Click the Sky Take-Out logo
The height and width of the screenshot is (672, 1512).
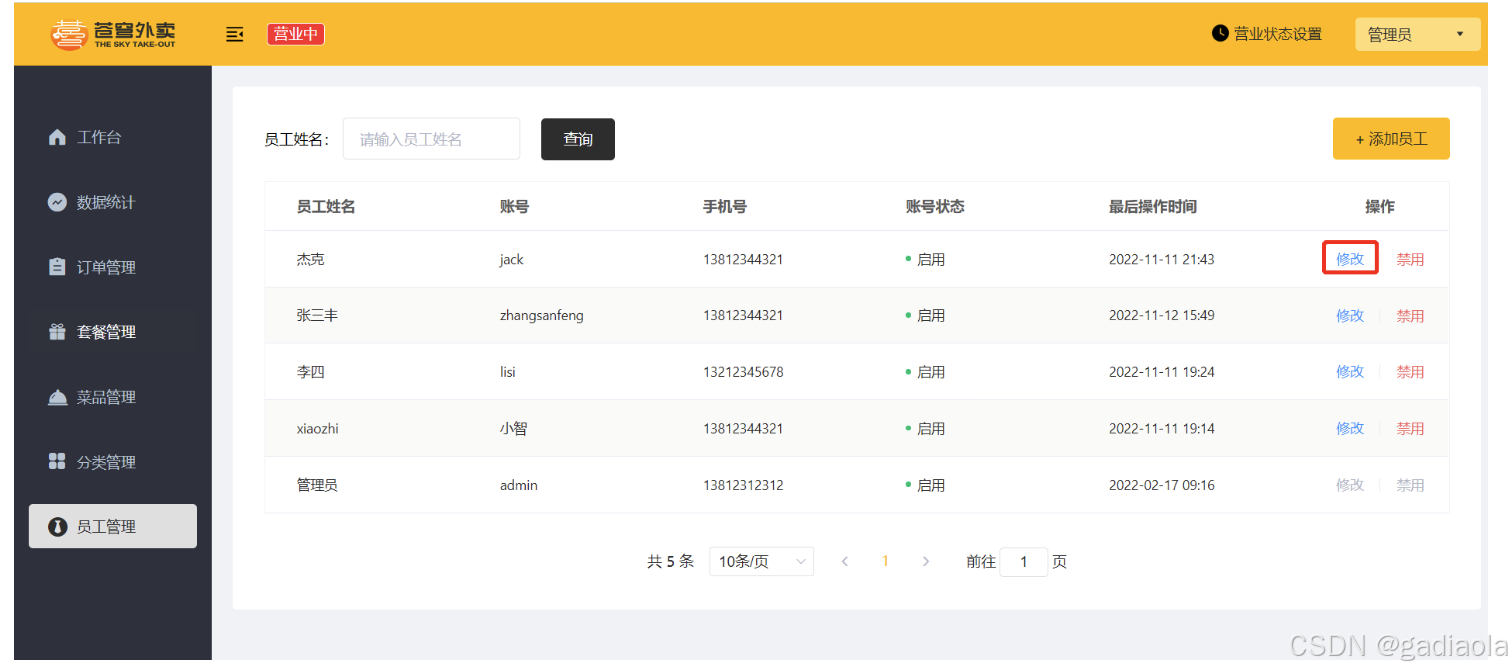pyautogui.click(x=113, y=34)
